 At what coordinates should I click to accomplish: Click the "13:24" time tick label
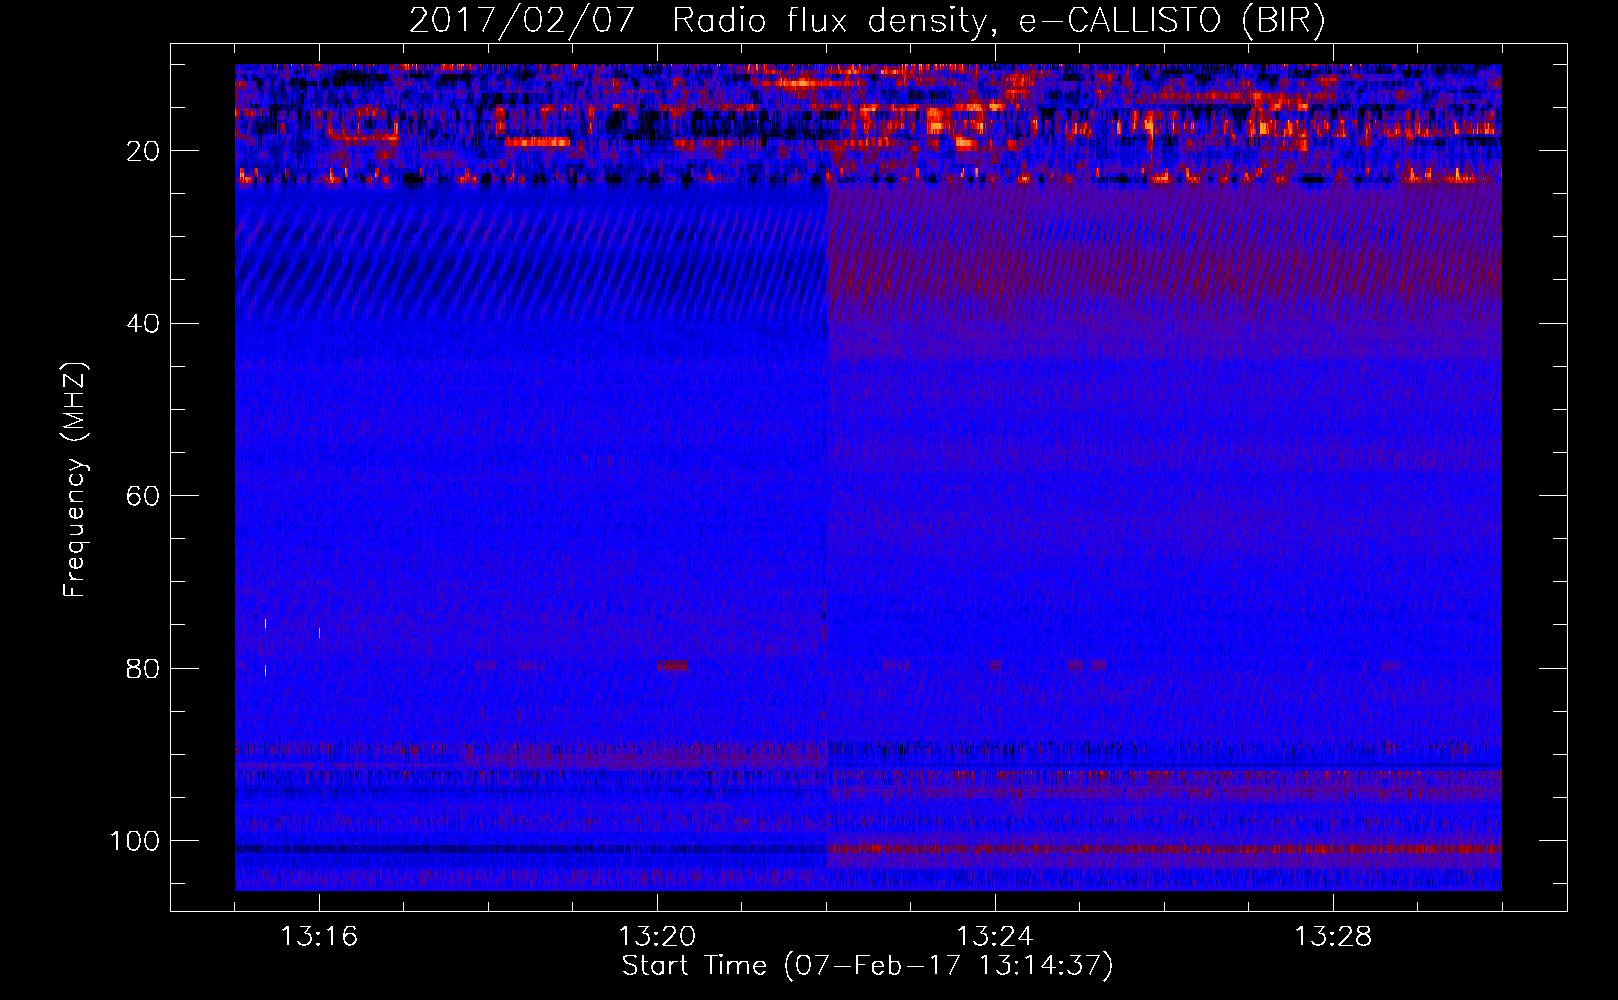pos(995,937)
